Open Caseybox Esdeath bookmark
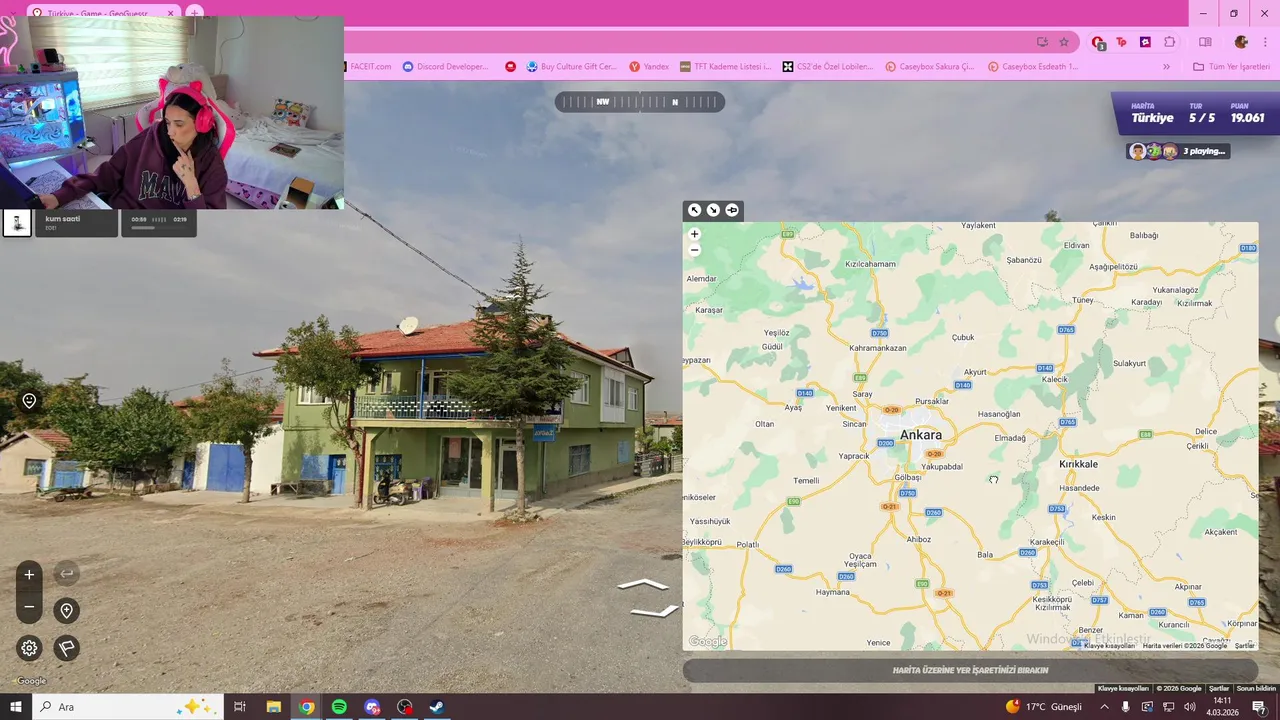 coord(1033,67)
